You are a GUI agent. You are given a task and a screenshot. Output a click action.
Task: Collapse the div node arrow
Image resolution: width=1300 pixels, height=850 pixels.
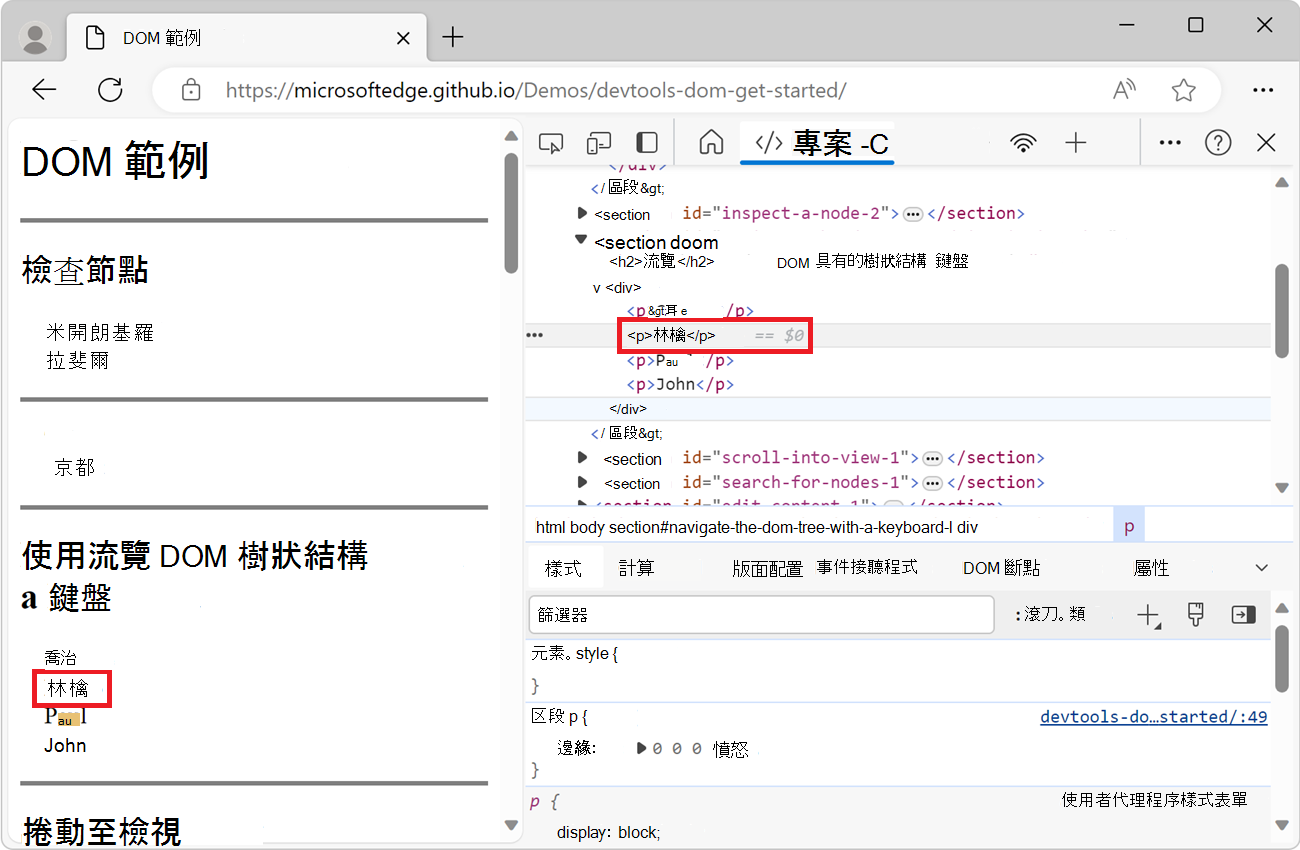(597, 288)
